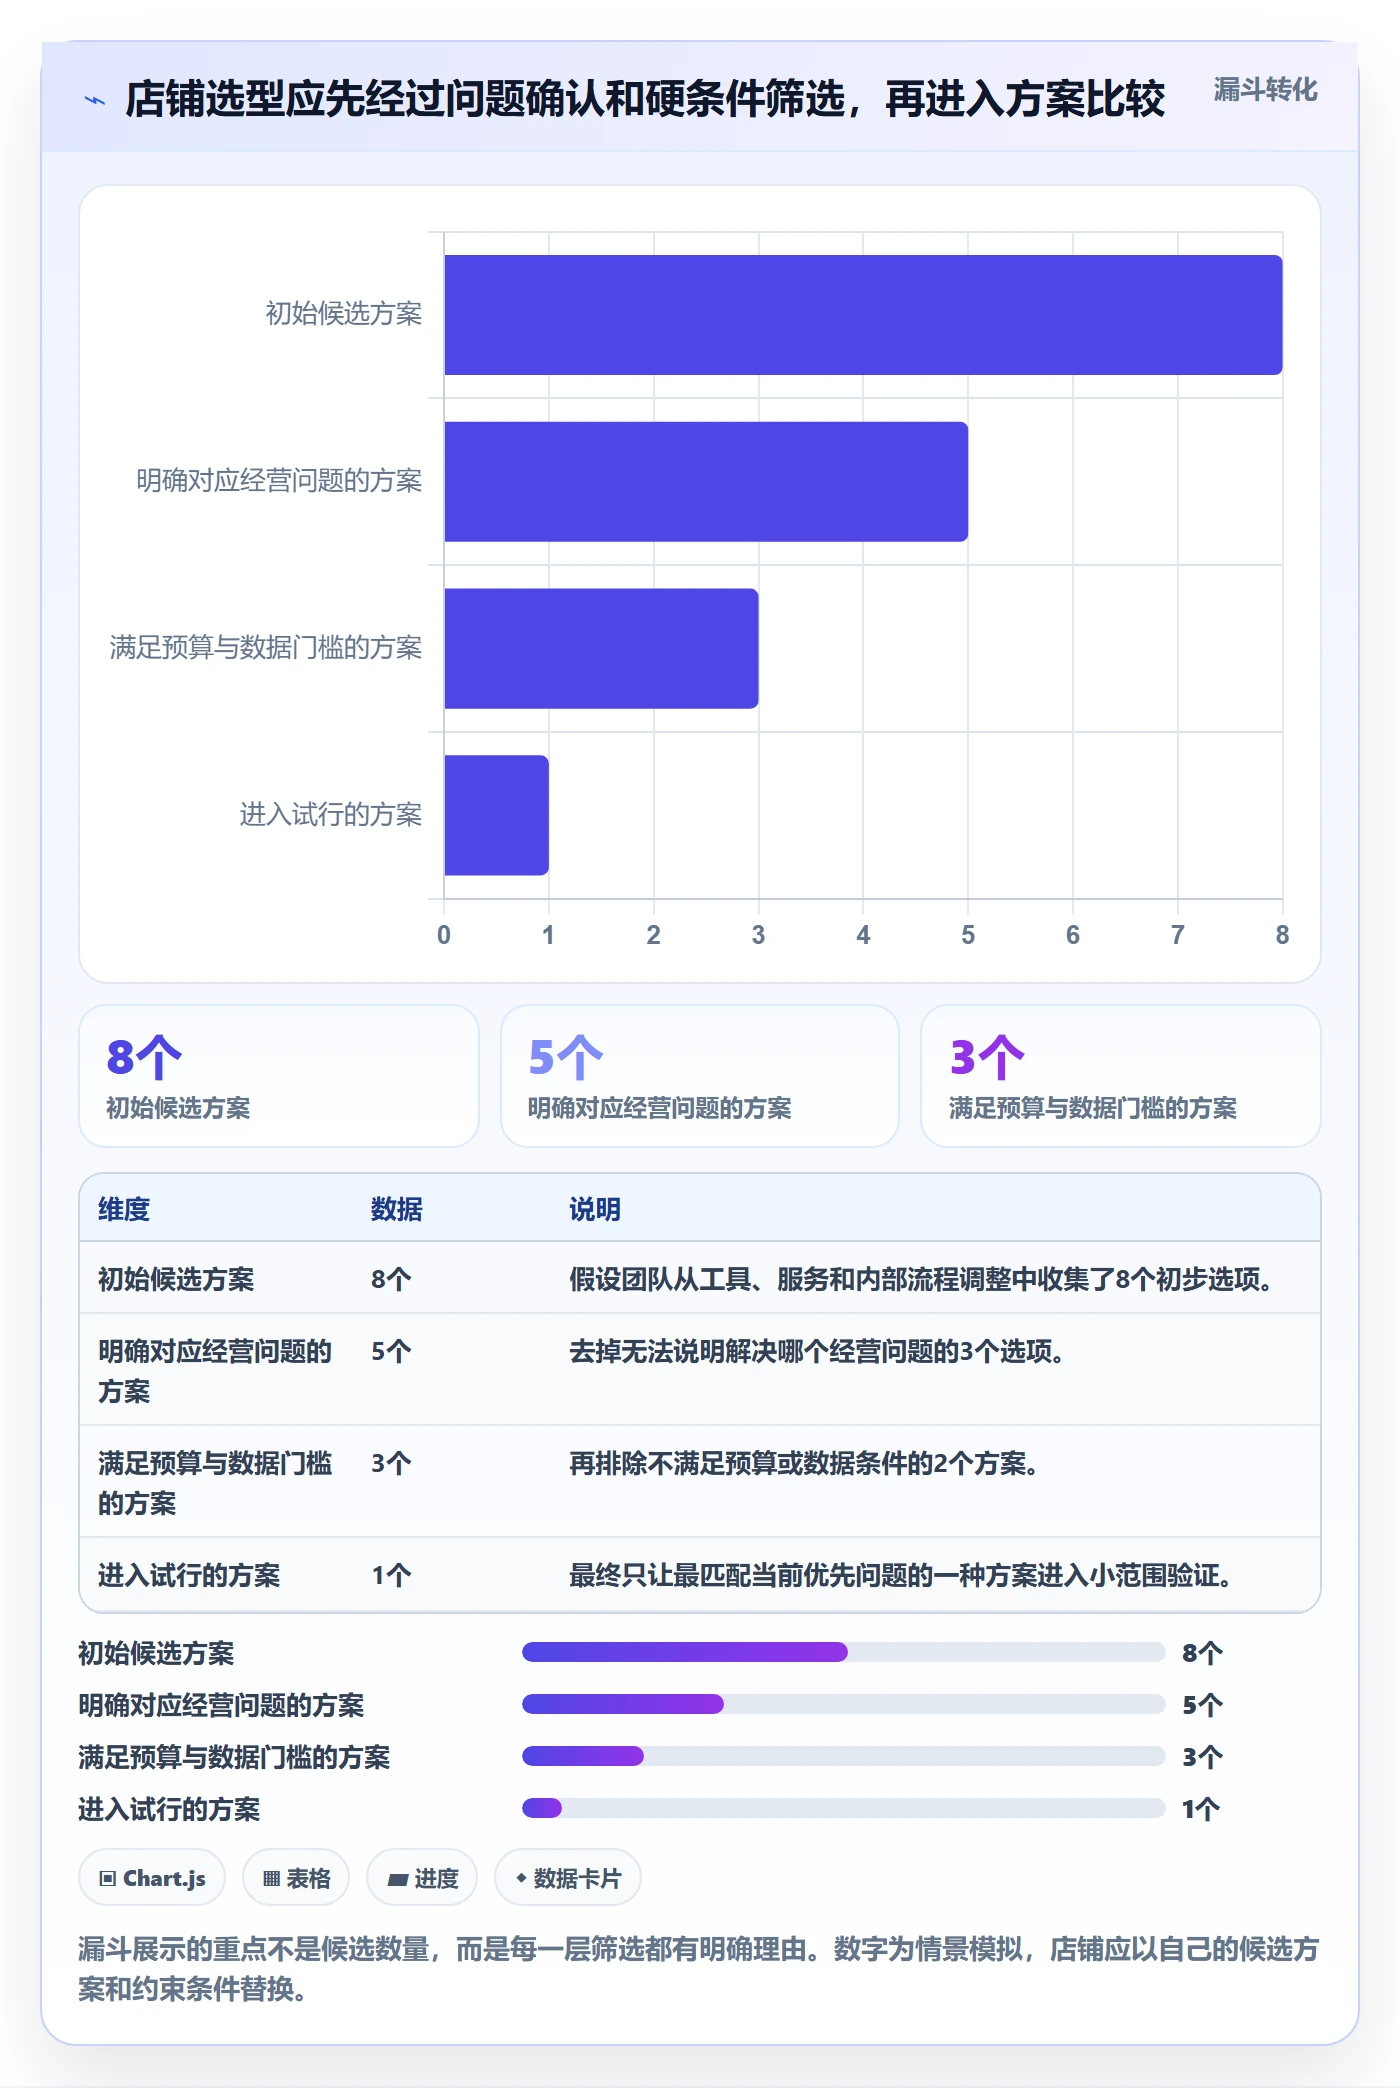Click the footer note starting 漏斗展示的重点
The width and height of the screenshot is (1400, 2088).
pyautogui.click(x=699, y=1968)
